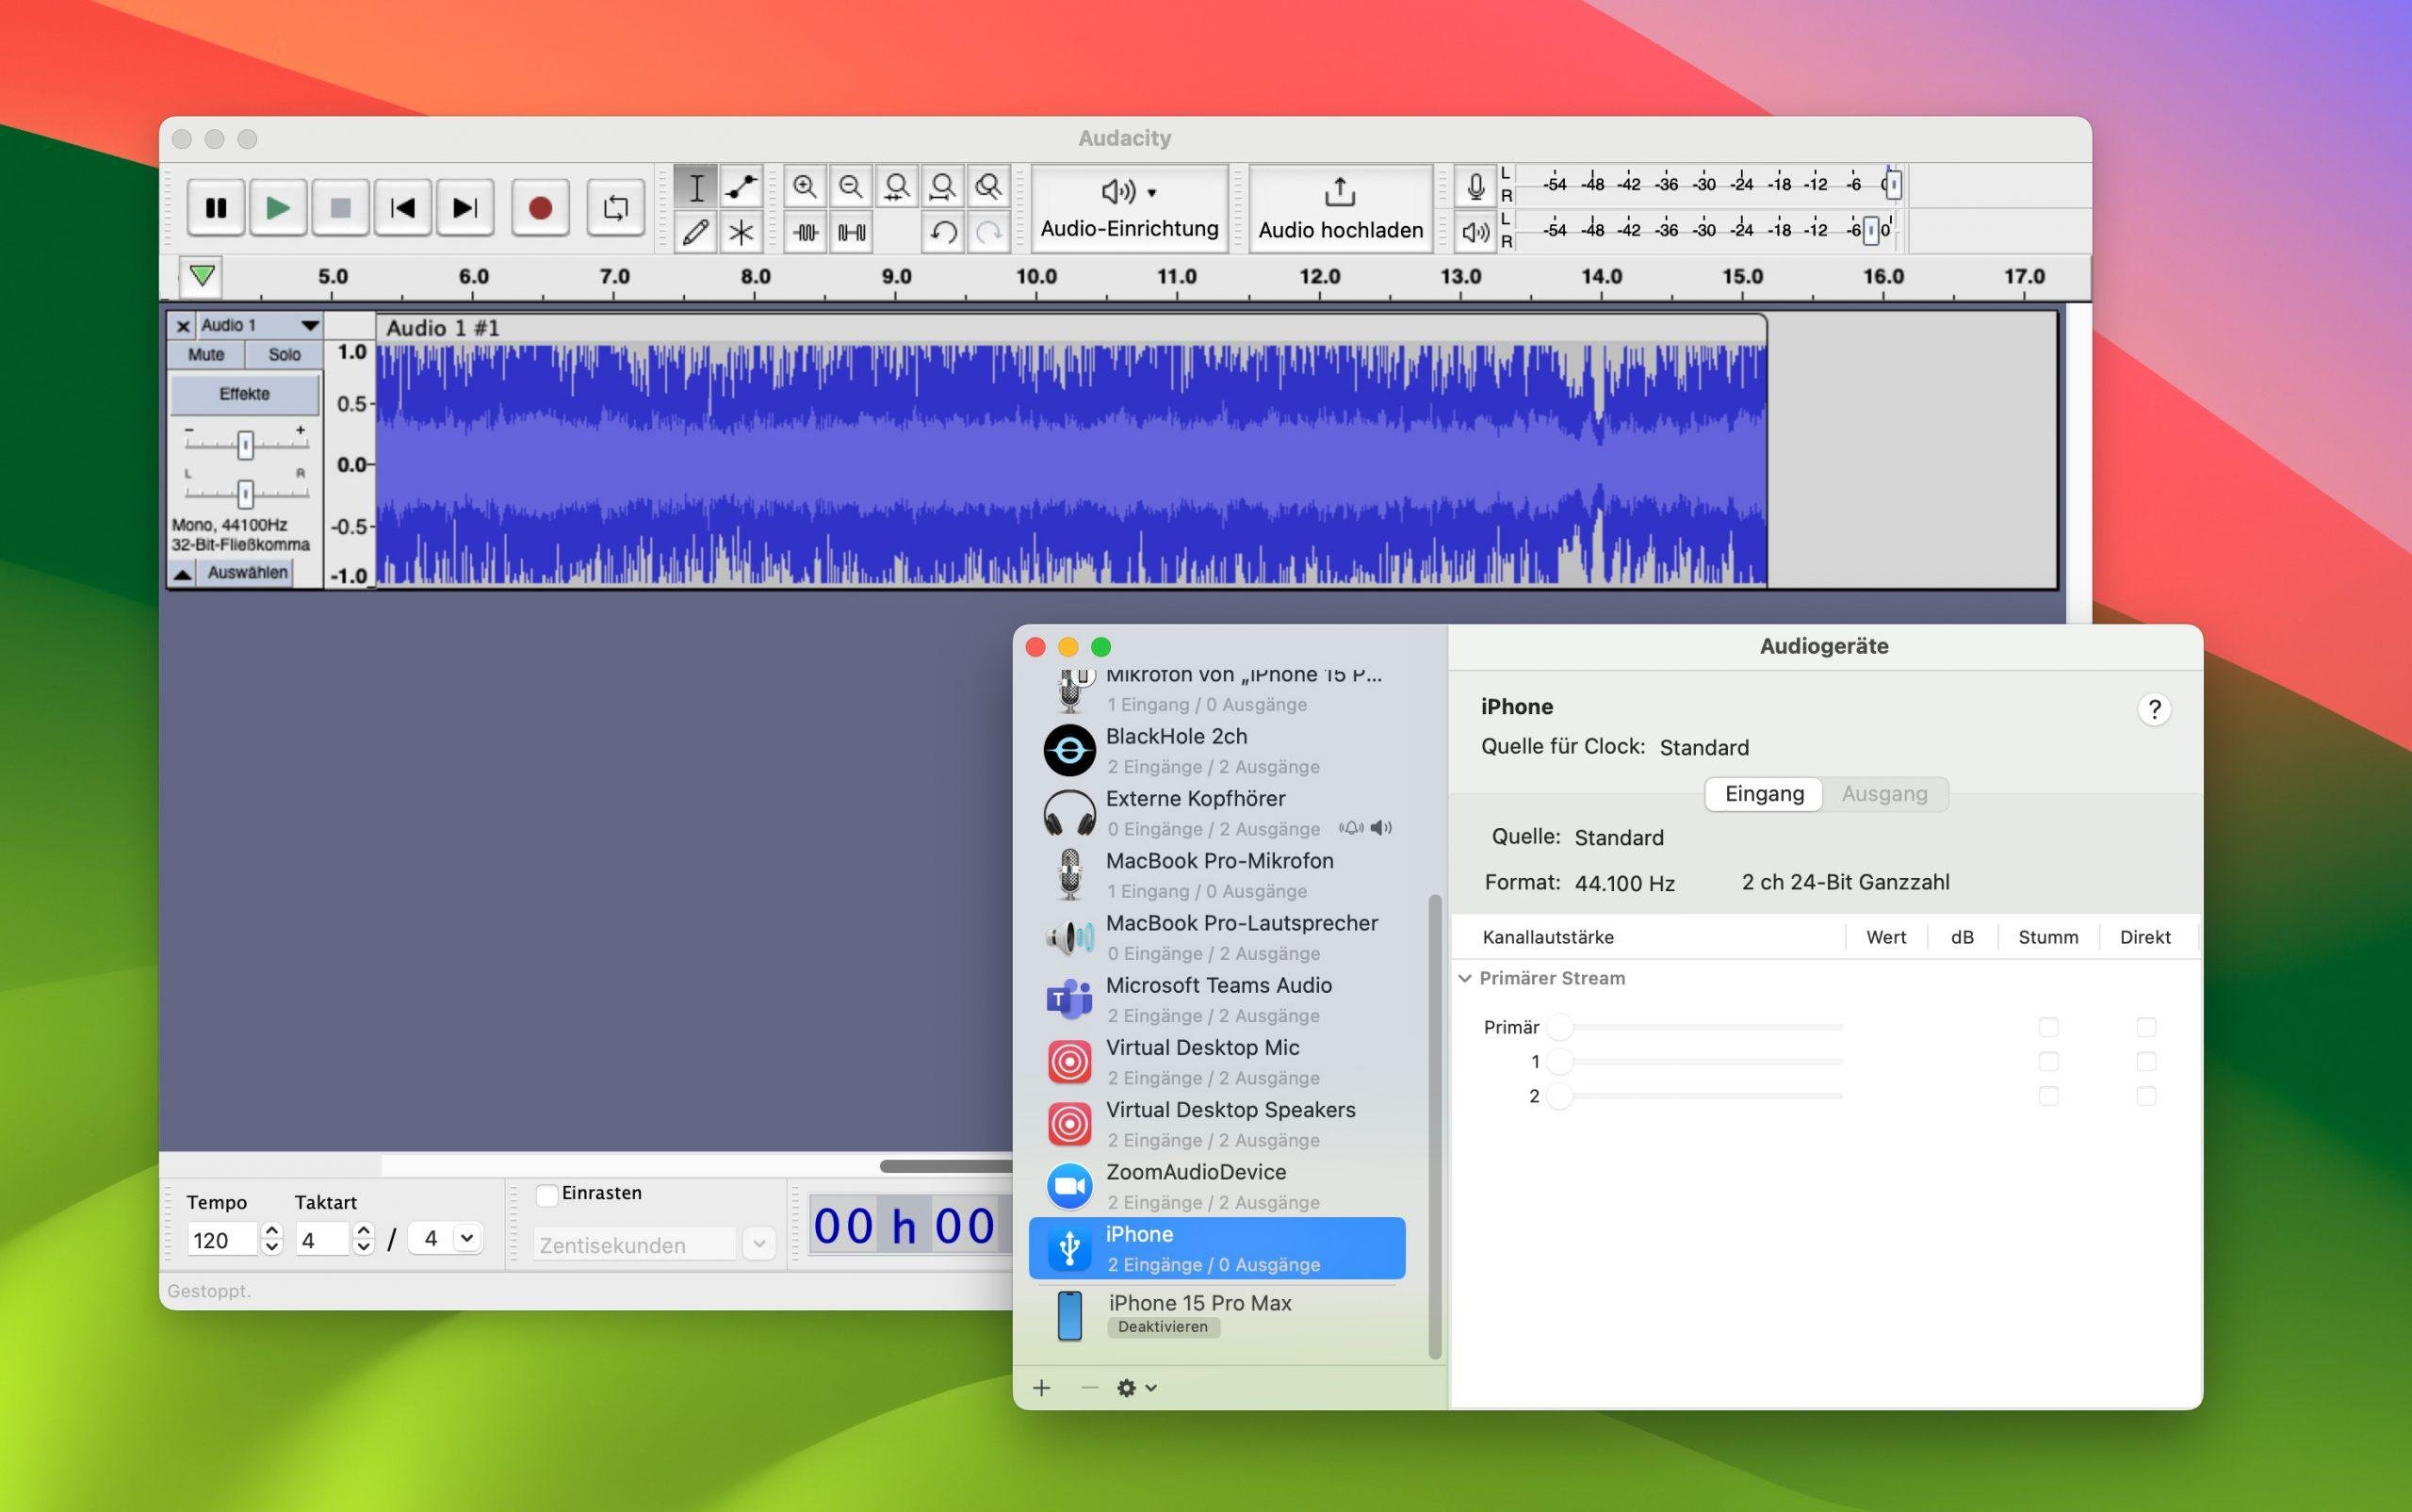Click the Zoom In magnifier
This screenshot has height=1512, width=2412.
tap(805, 187)
